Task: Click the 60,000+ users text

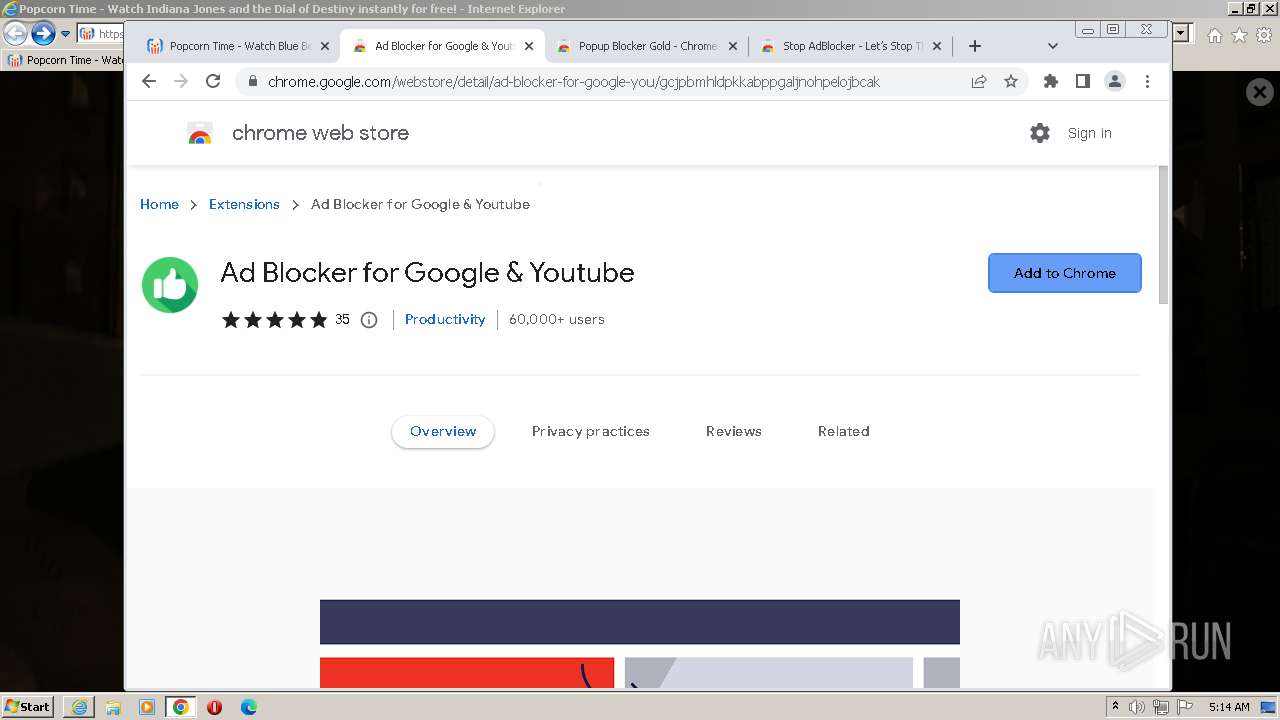Action: pos(557,320)
